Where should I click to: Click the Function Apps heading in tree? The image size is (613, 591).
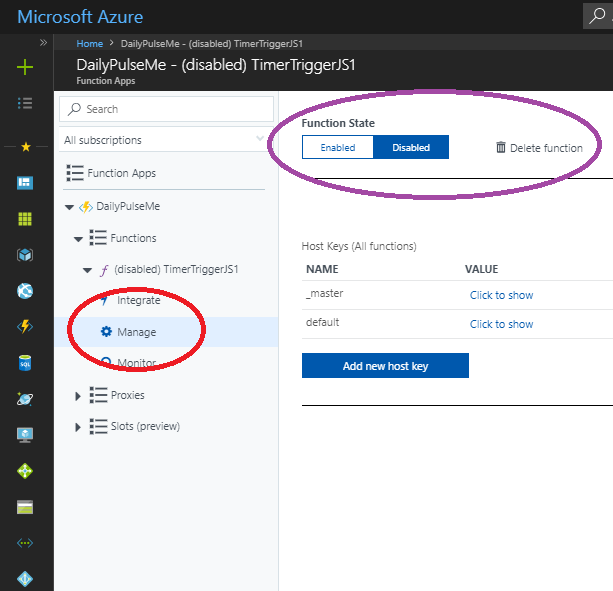tap(122, 173)
